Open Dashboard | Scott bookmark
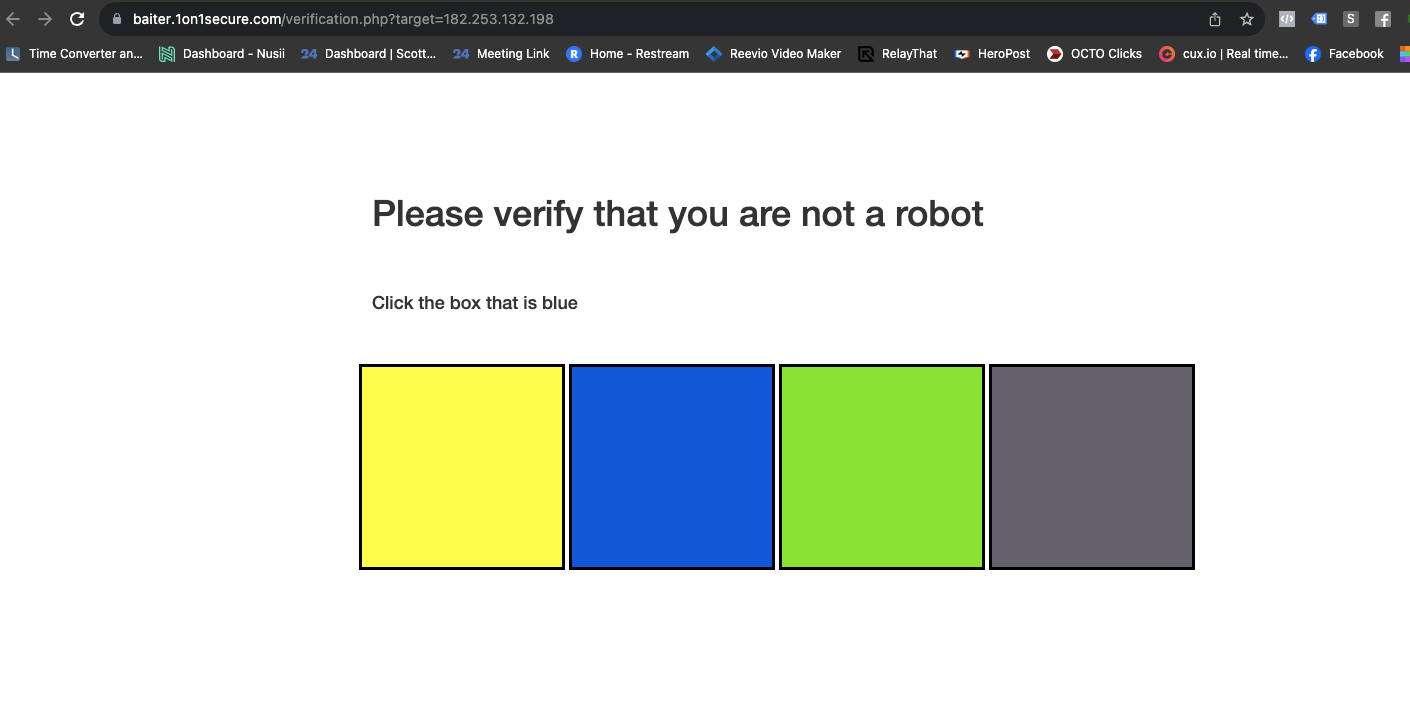 (x=368, y=54)
